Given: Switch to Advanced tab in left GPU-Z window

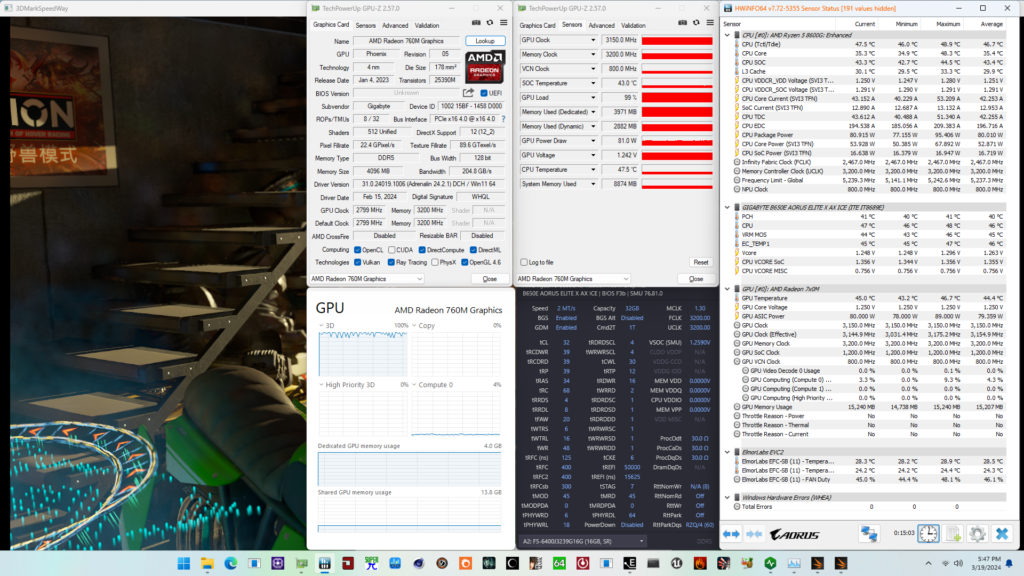Looking at the screenshot, I should [395, 25].
